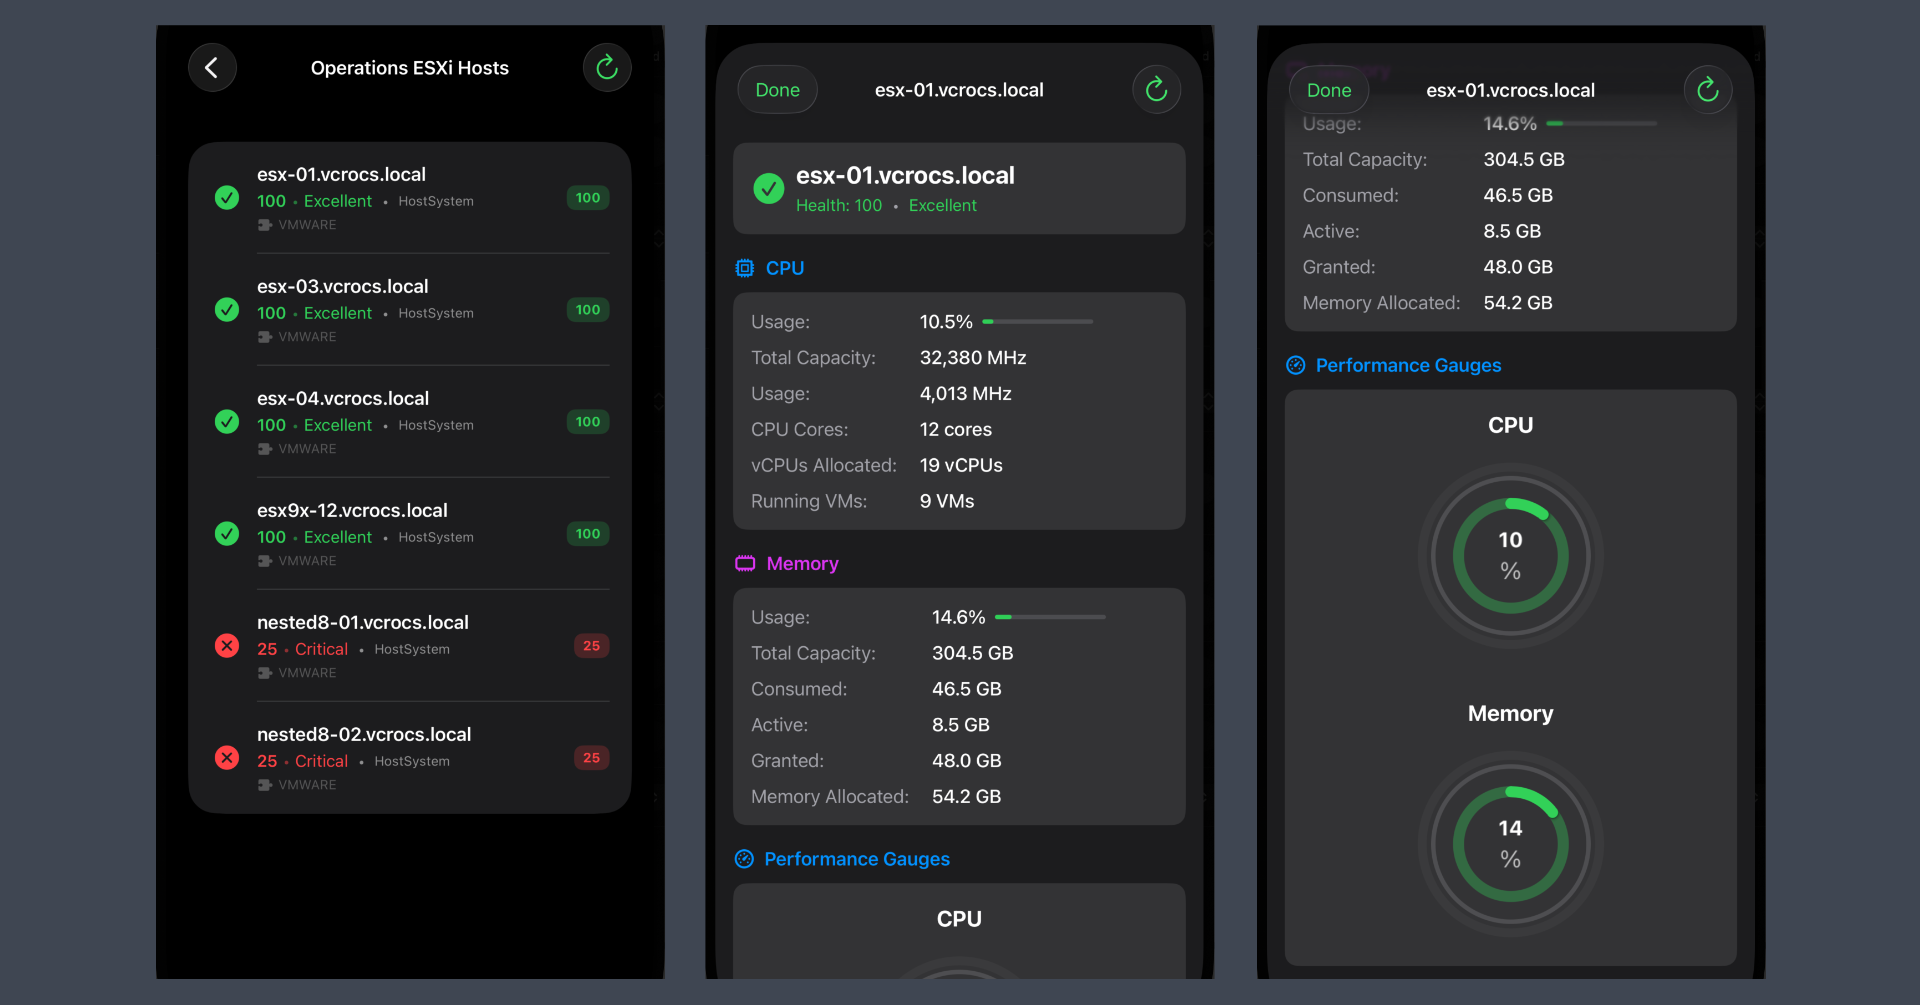Click the 25 health badge for nested8-02.vcrocs.local
1920x1005 pixels.
[591, 758]
